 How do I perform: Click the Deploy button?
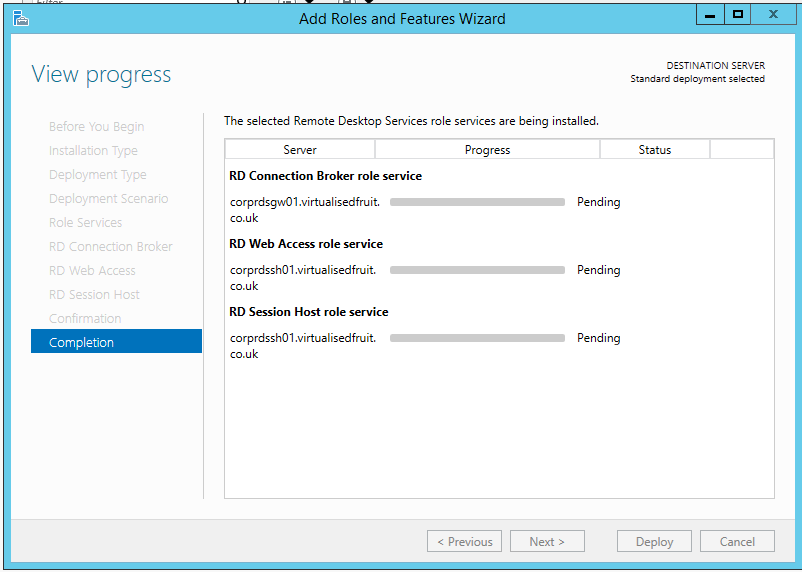click(654, 541)
